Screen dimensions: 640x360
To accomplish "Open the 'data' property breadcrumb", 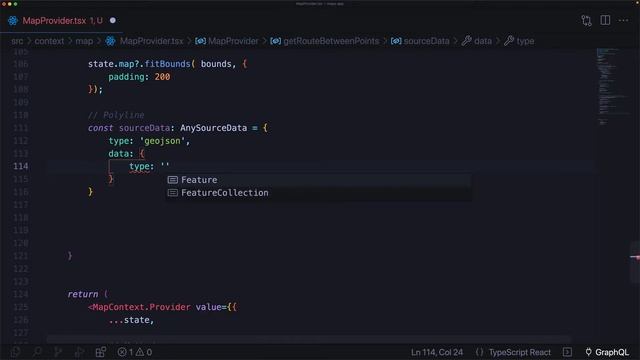I will 483,41.
